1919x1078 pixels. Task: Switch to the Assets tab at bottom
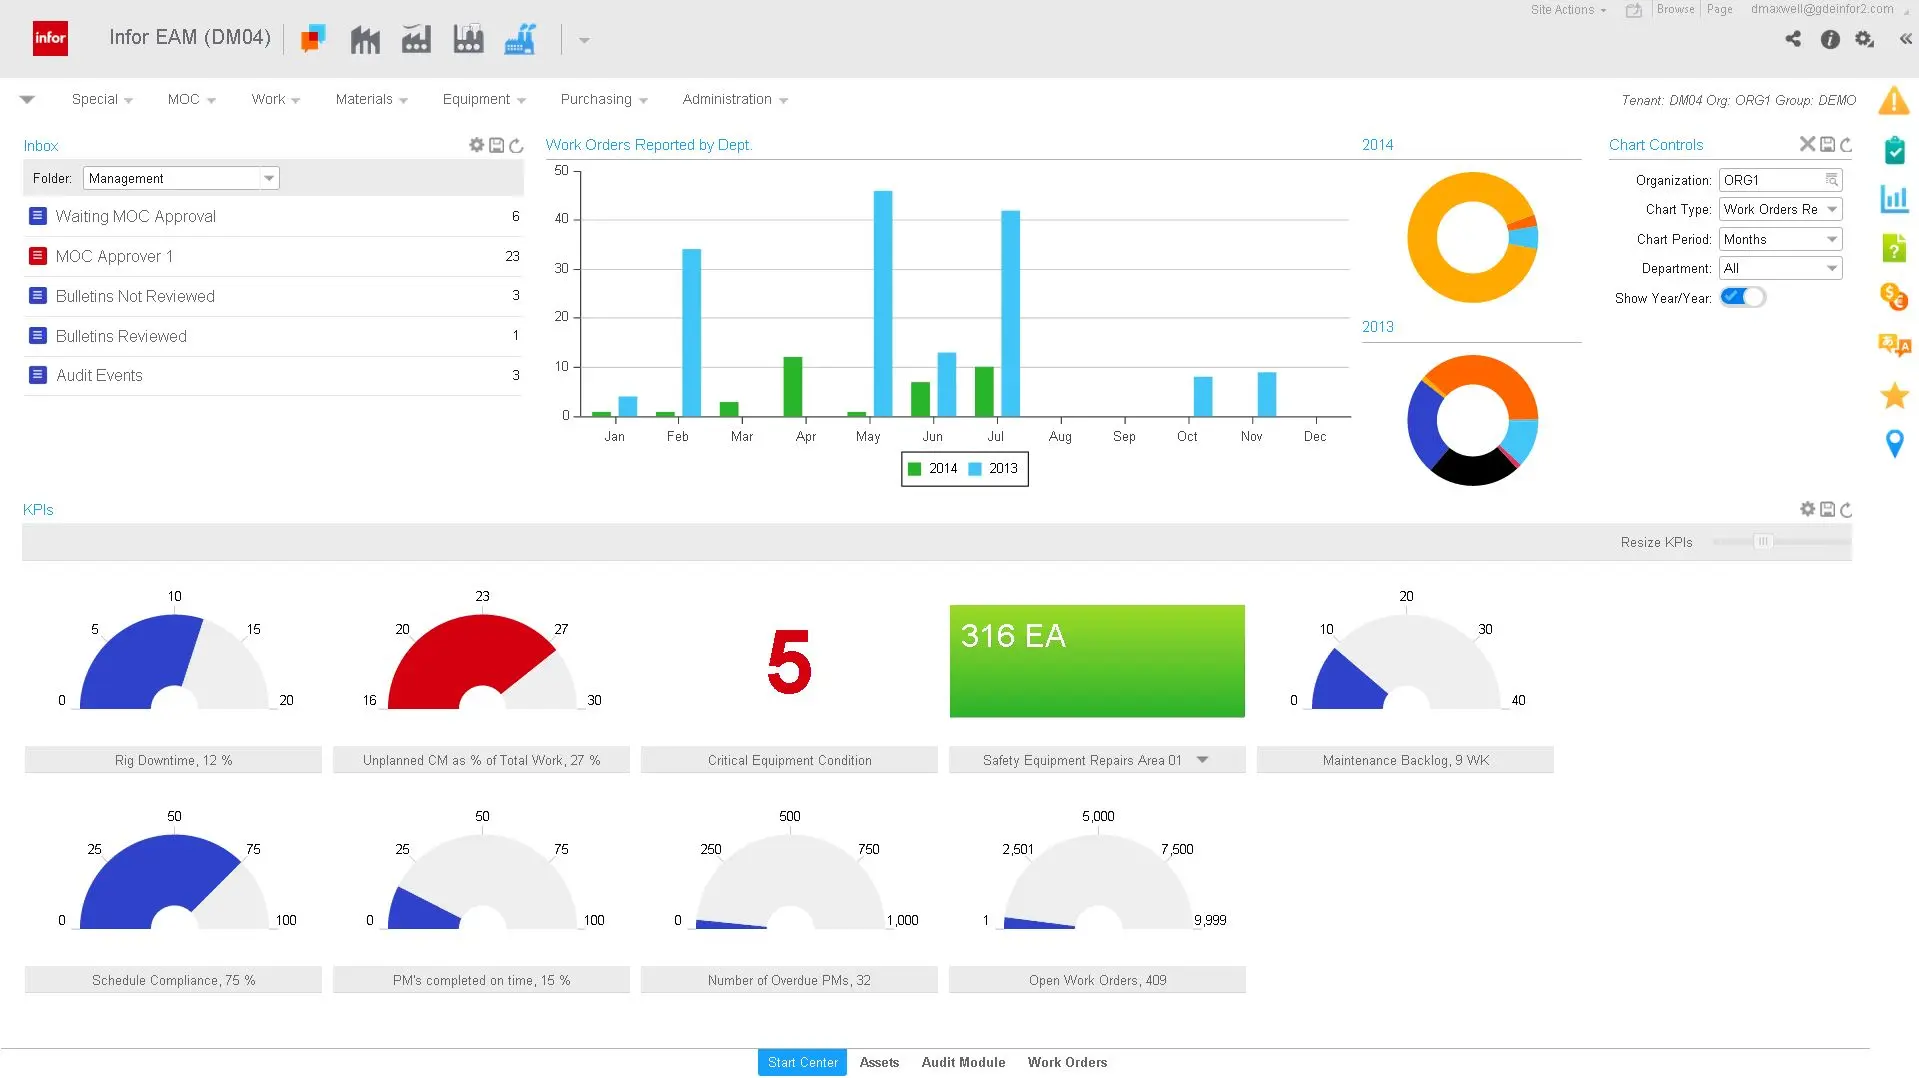(878, 1062)
